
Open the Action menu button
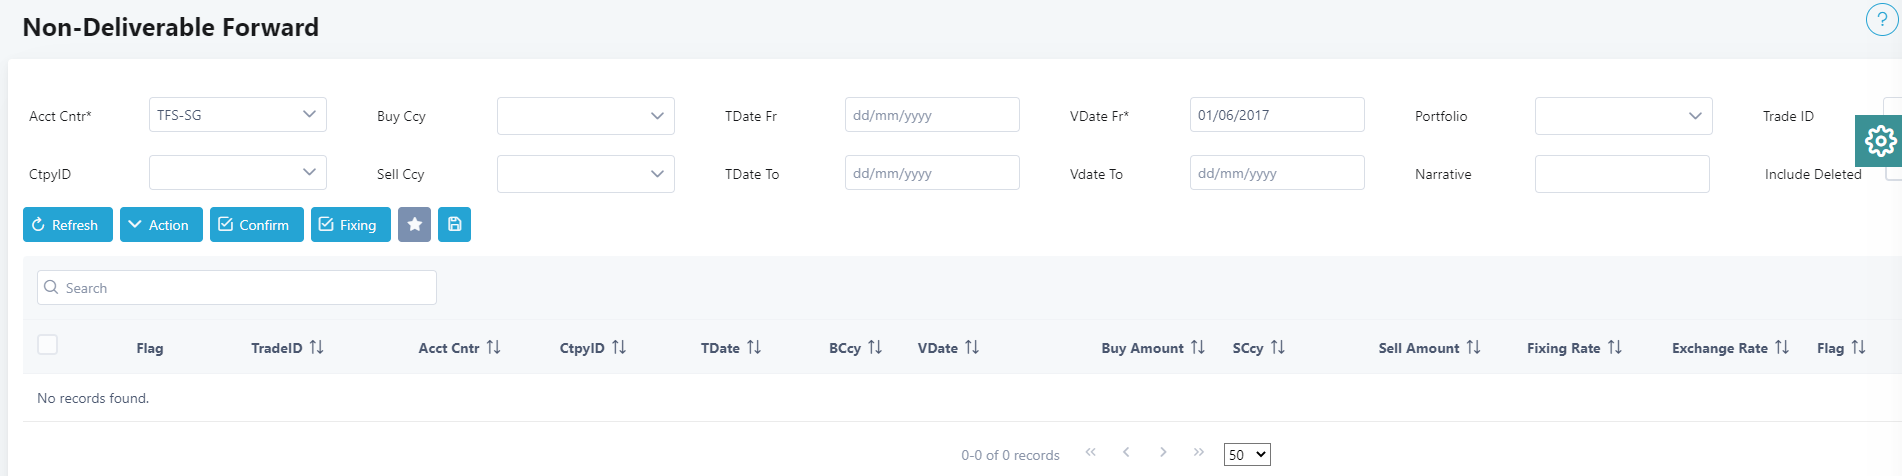point(161,225)
